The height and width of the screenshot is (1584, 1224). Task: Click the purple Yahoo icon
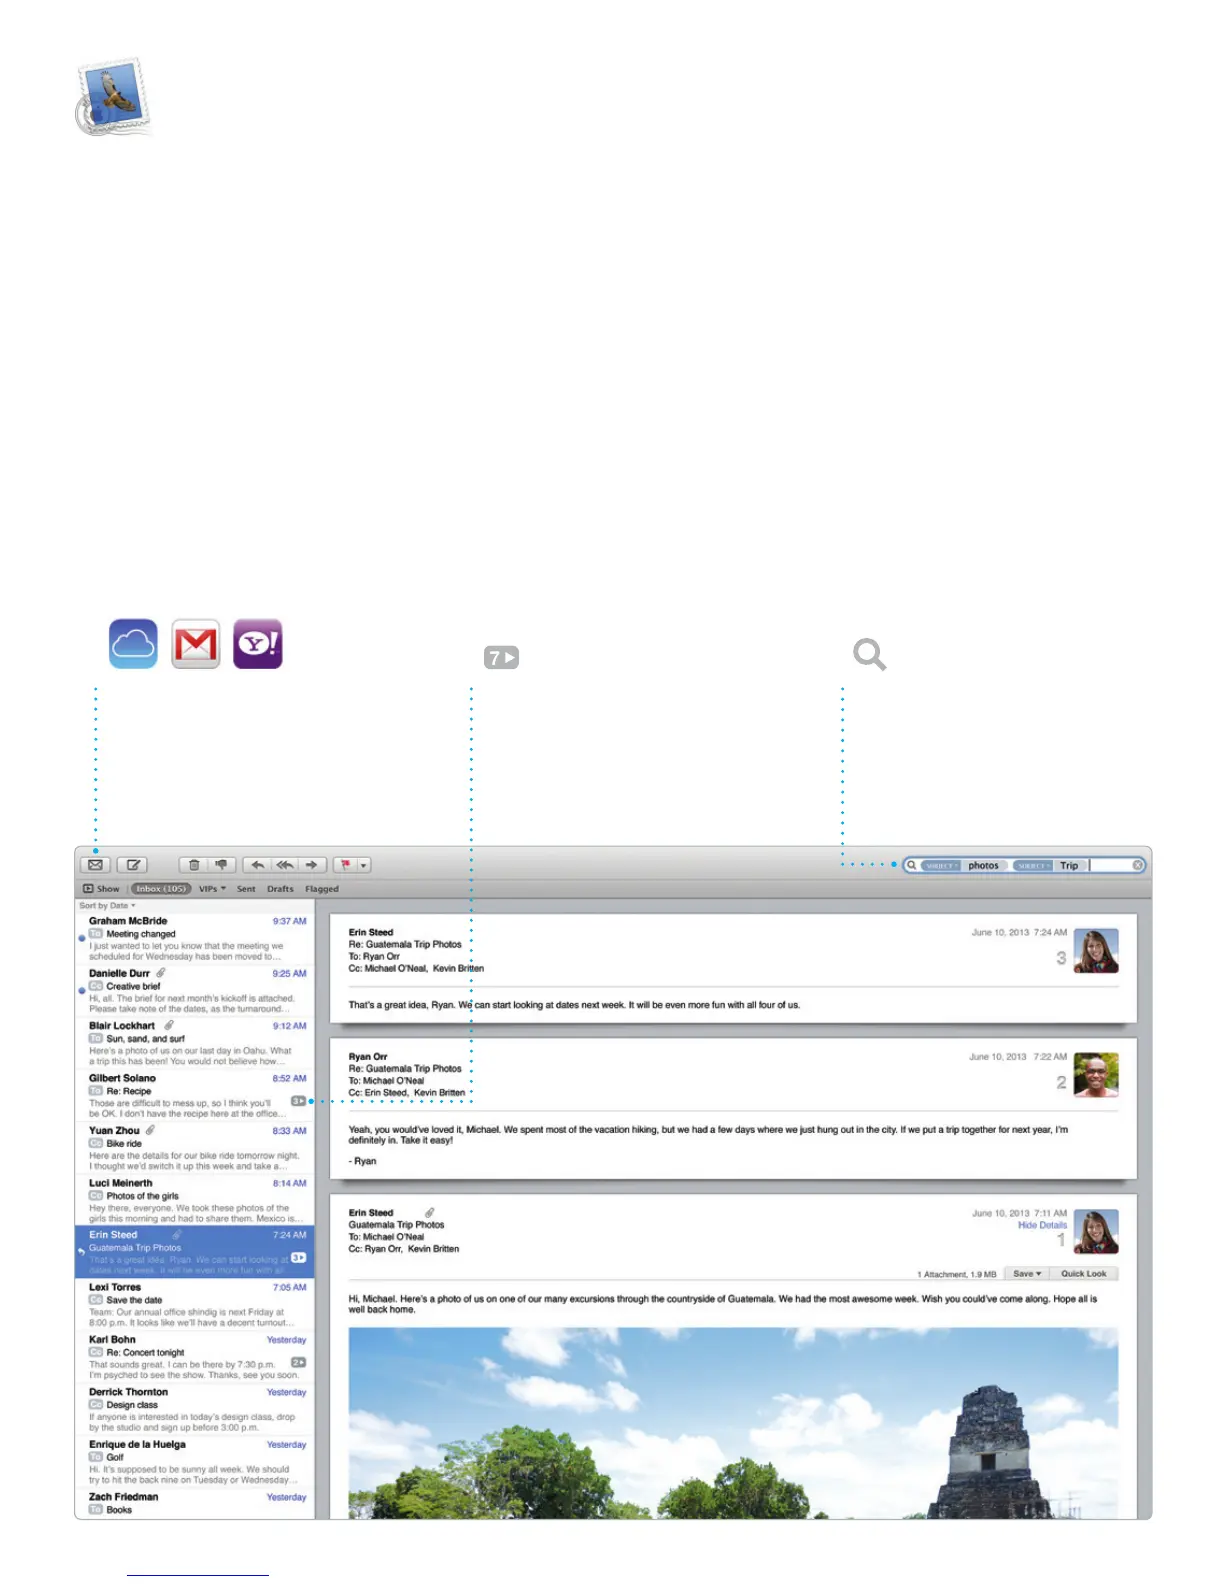[258, 643]
